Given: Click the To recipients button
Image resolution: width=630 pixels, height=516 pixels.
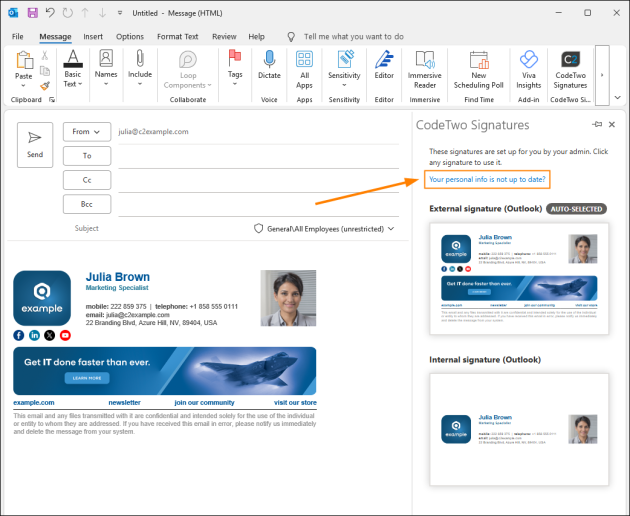Looking at the screenshot, I should [87, 156].
